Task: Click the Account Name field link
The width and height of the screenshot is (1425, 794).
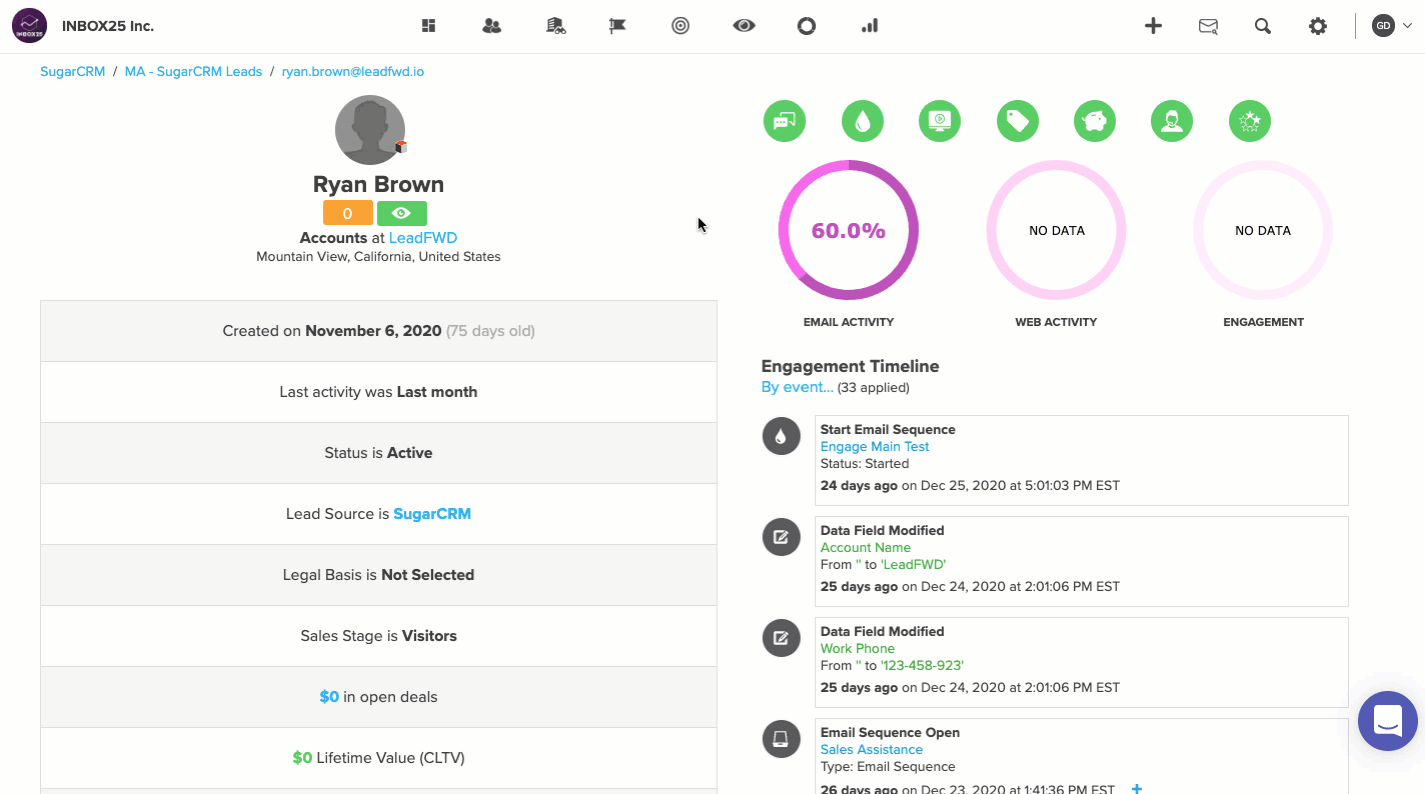Action: (865, 547)
